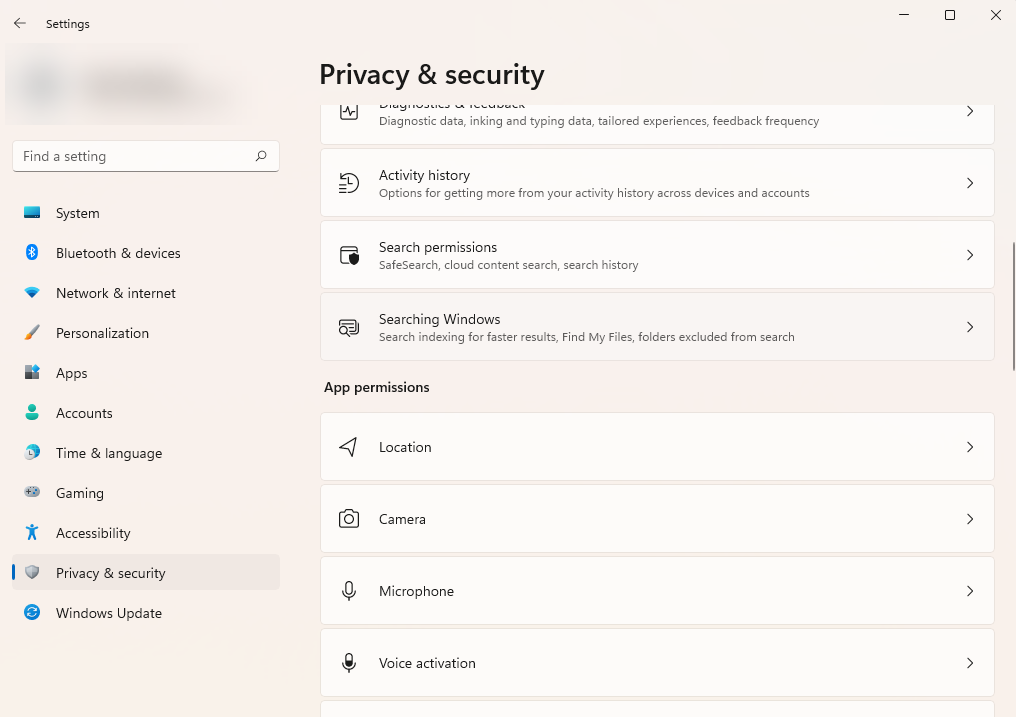1016x717 pixels.
Task: Open Personalization settings
Action: pyautogui.click(x=146, y=333)
